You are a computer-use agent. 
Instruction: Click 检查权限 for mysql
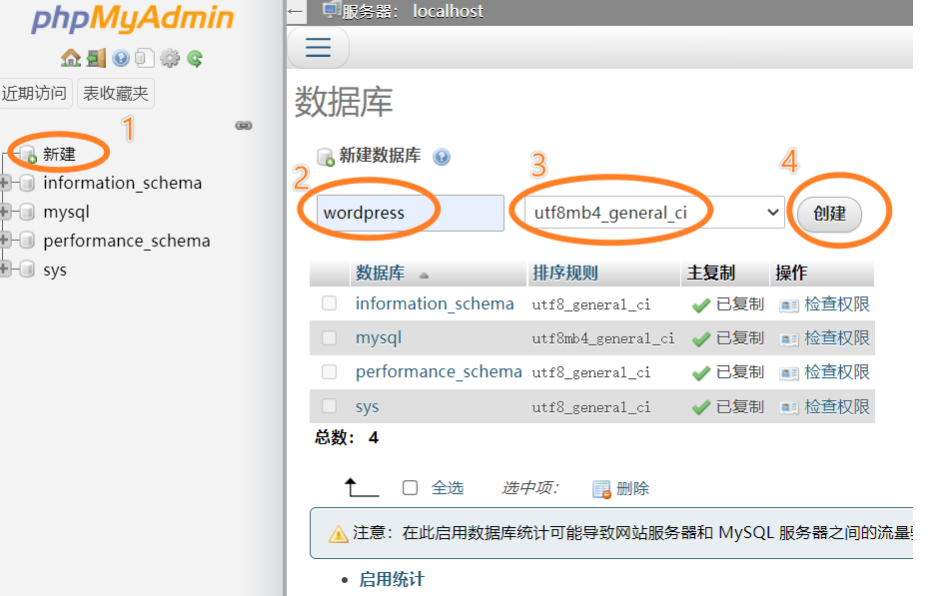point(837,338)
